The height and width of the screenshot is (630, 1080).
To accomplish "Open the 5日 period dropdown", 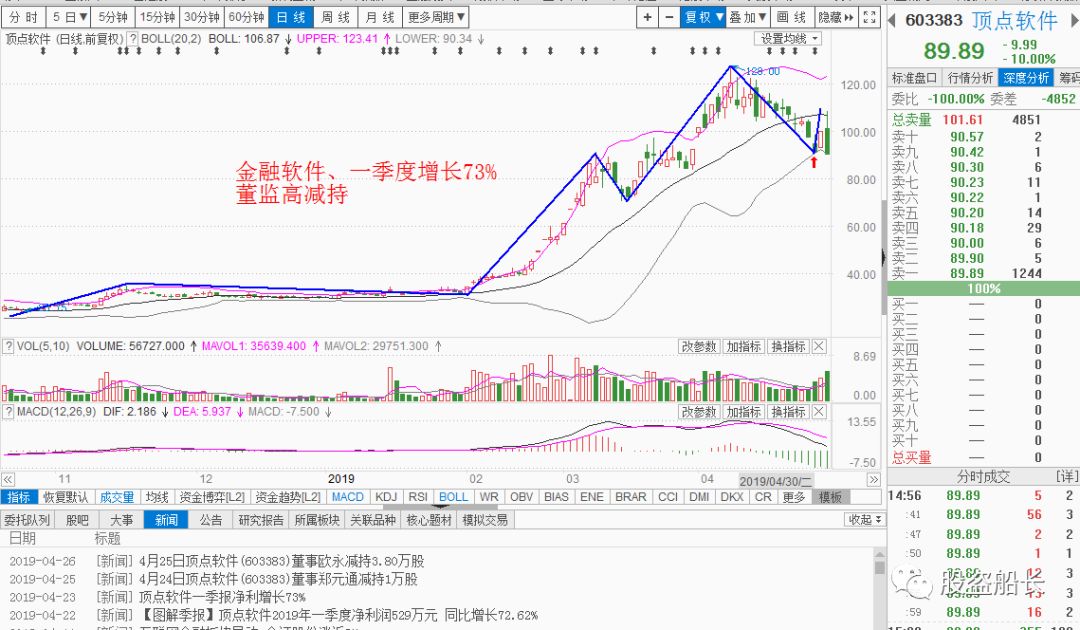I will (70, 17).
